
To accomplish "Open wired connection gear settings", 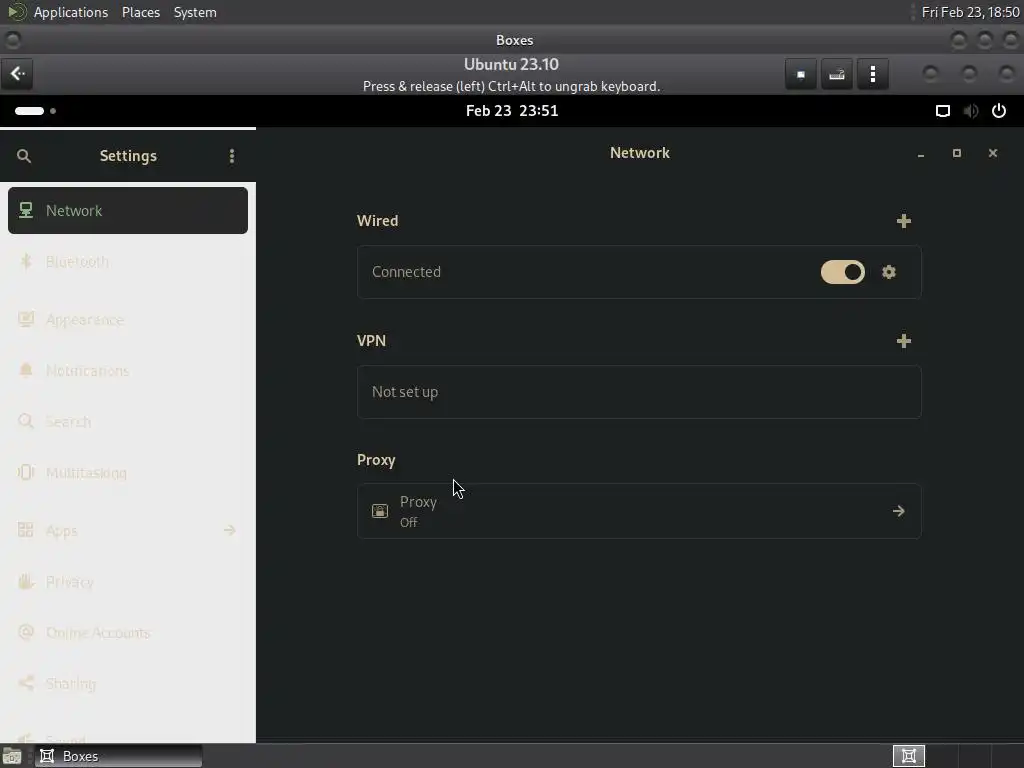I will pyautogui.click(x=889, y=272).
